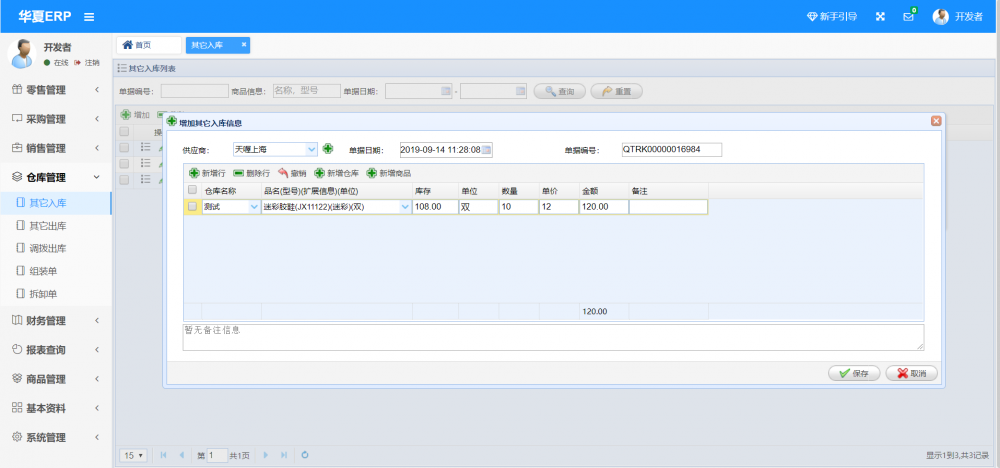The width and height of the screenshot is (1000, 468).
Task: Expand the 商品管理 sidebar menu
Action: (x=55, y=379)
